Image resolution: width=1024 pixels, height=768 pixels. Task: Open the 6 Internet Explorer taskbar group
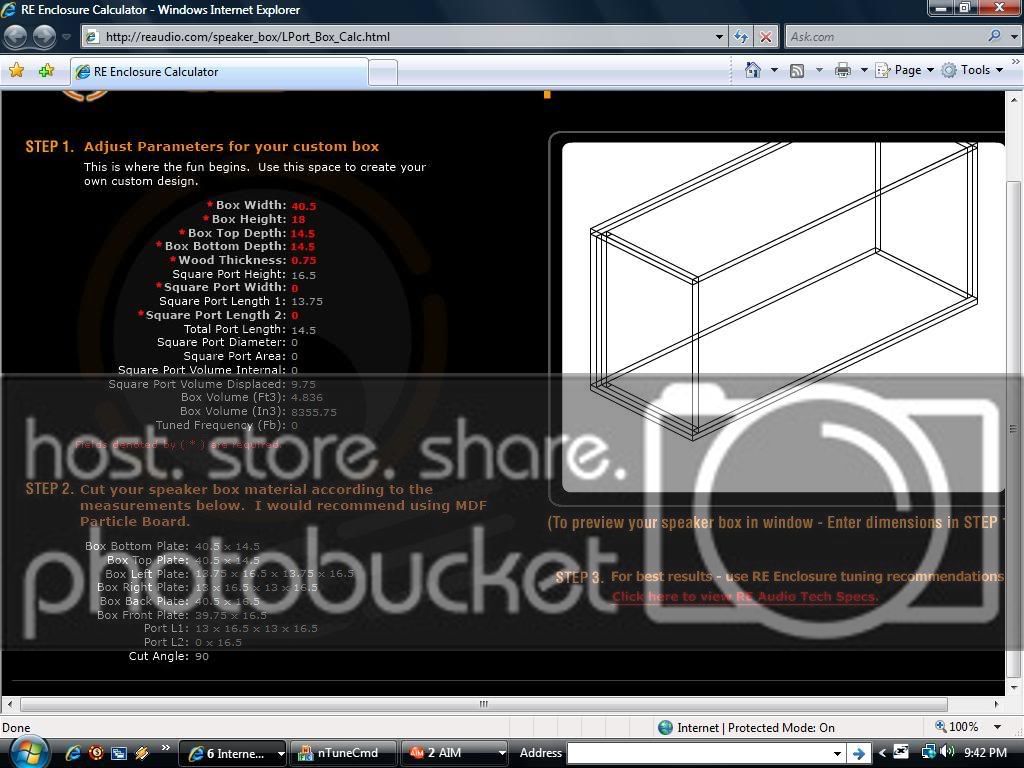[x=232, y=753]
